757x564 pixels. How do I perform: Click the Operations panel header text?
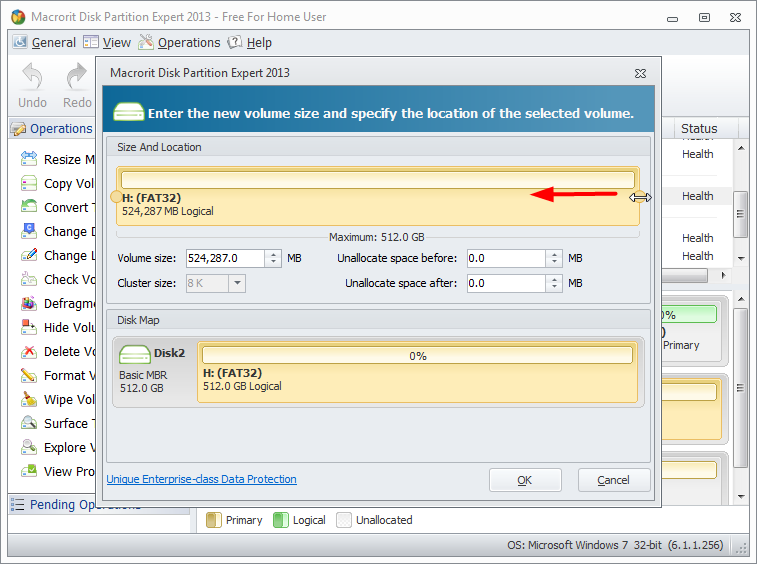coord(61,128)
